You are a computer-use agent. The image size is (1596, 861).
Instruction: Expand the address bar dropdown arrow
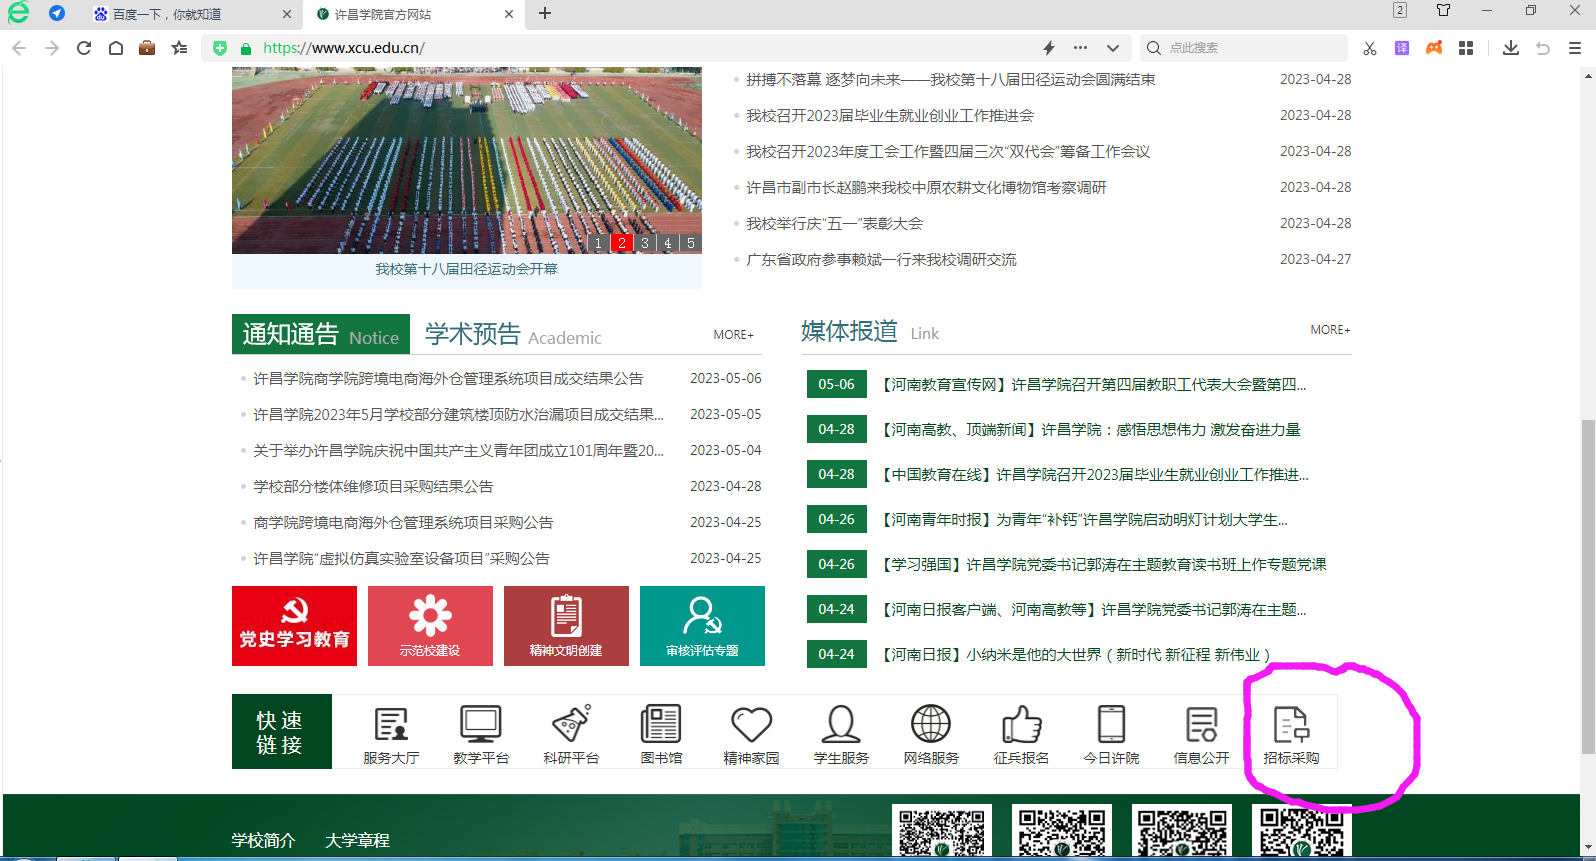click(1112, 48)
